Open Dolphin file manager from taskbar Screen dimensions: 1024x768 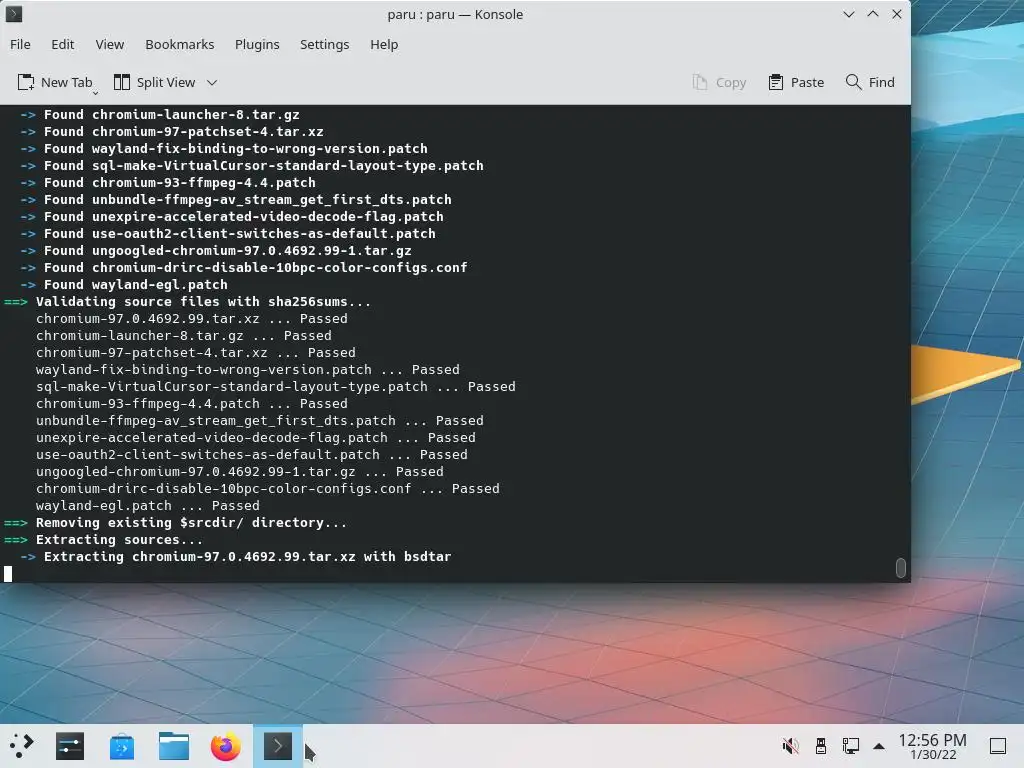click(x=174, y=746)
